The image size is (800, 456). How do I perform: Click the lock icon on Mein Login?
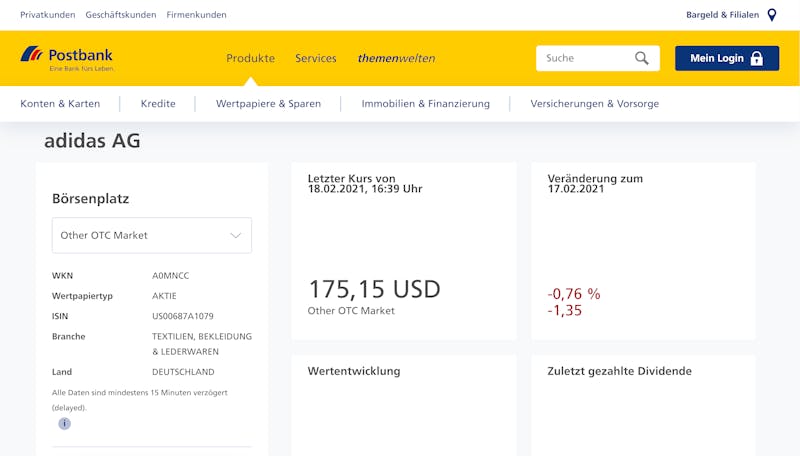pos(757,58)
